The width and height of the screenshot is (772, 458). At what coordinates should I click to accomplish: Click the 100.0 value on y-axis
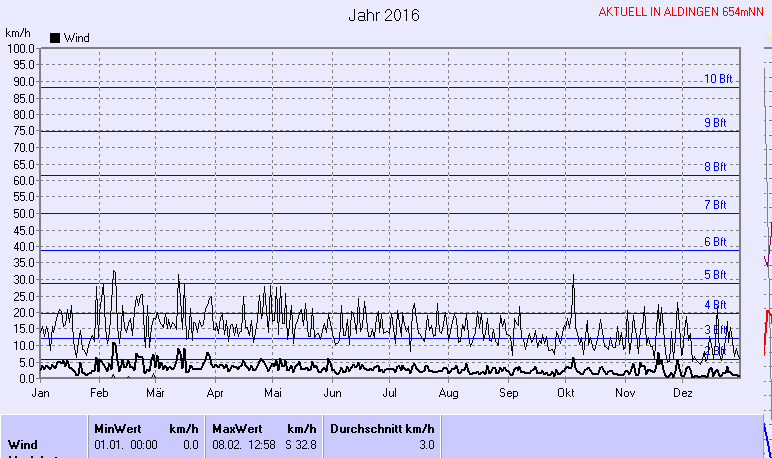(20, 48)
